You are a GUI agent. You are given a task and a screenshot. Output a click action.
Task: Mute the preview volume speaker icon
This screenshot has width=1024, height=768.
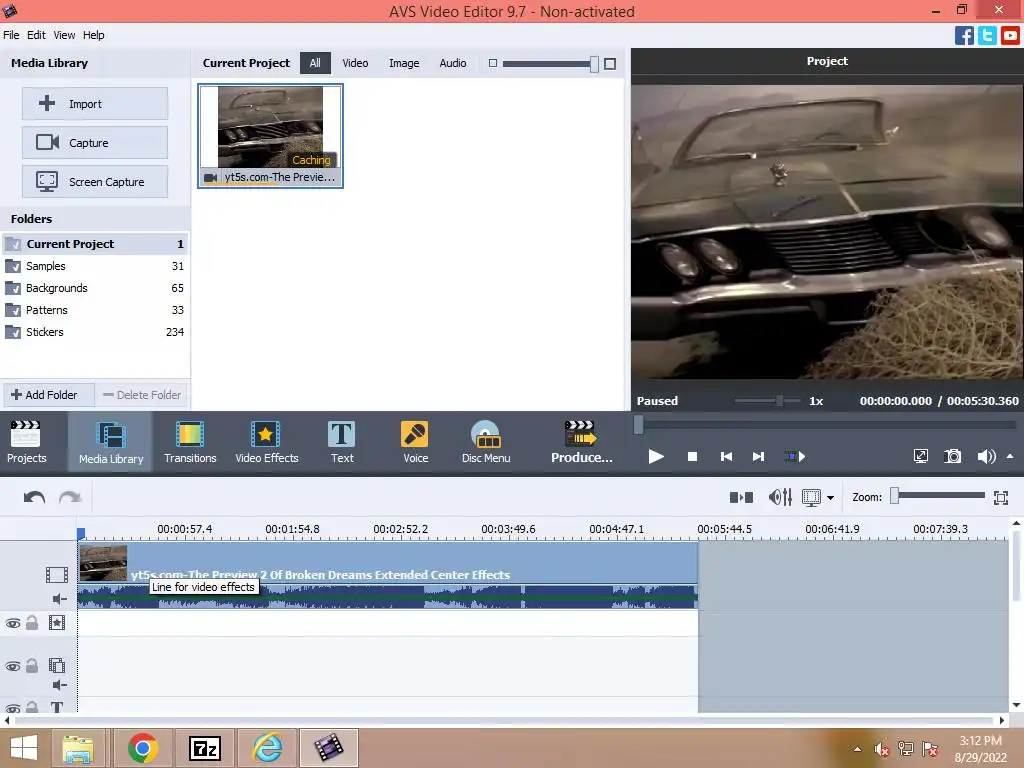coord(986,456)
